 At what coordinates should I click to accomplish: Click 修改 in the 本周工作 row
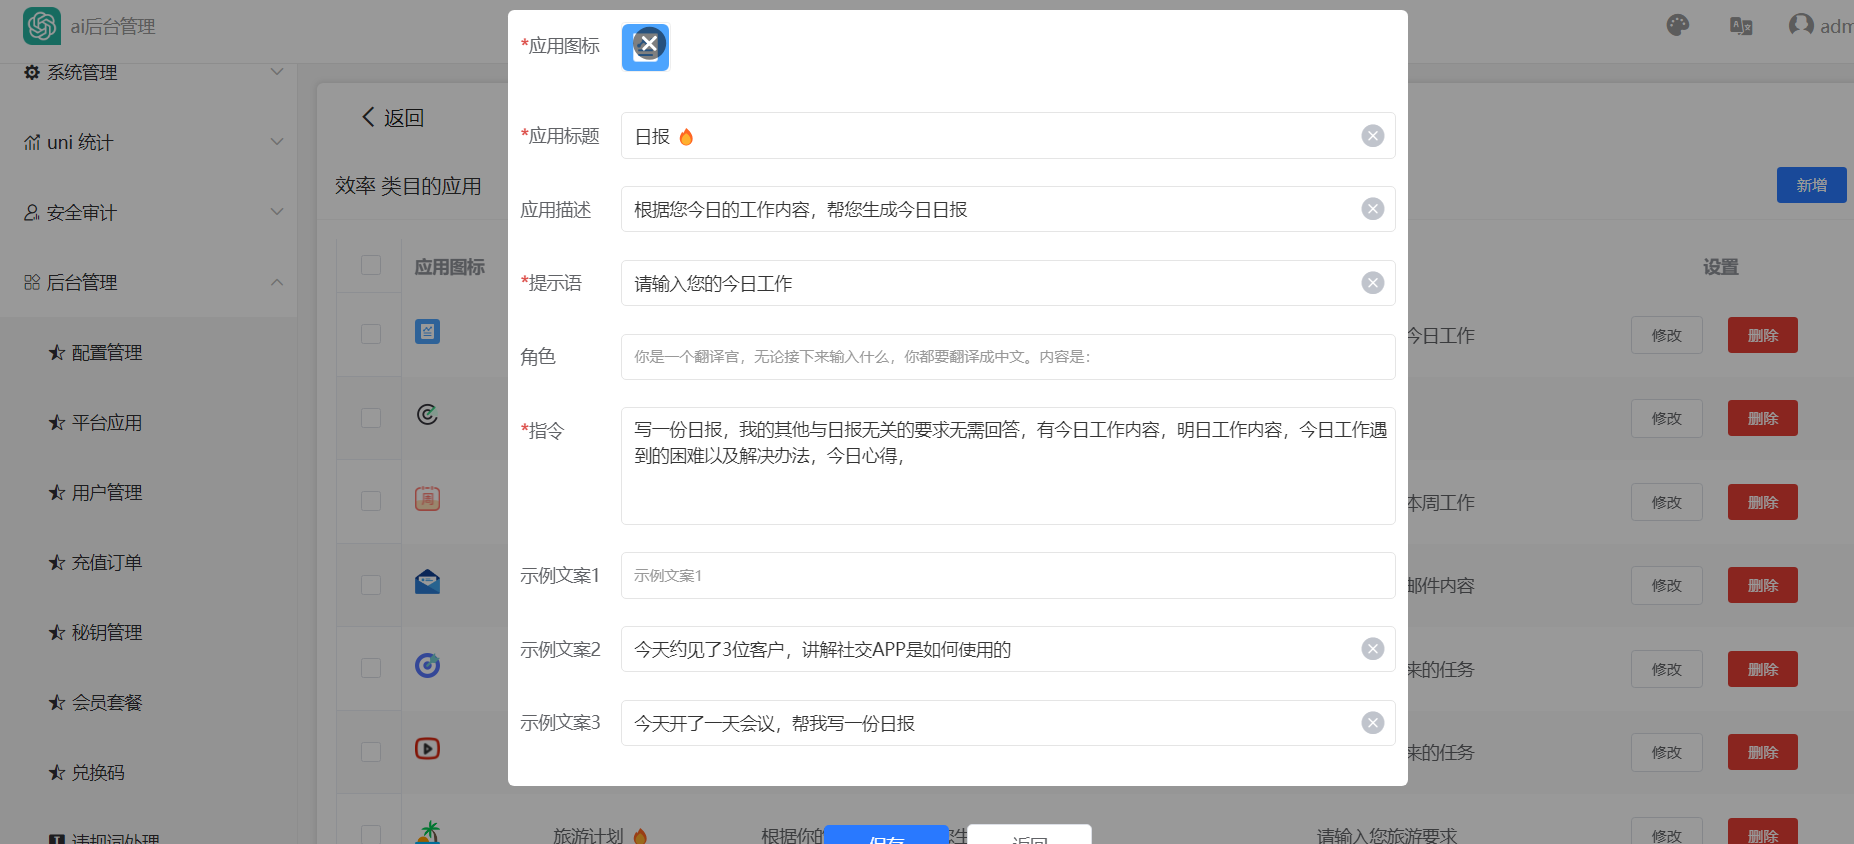coord(1666,502)
